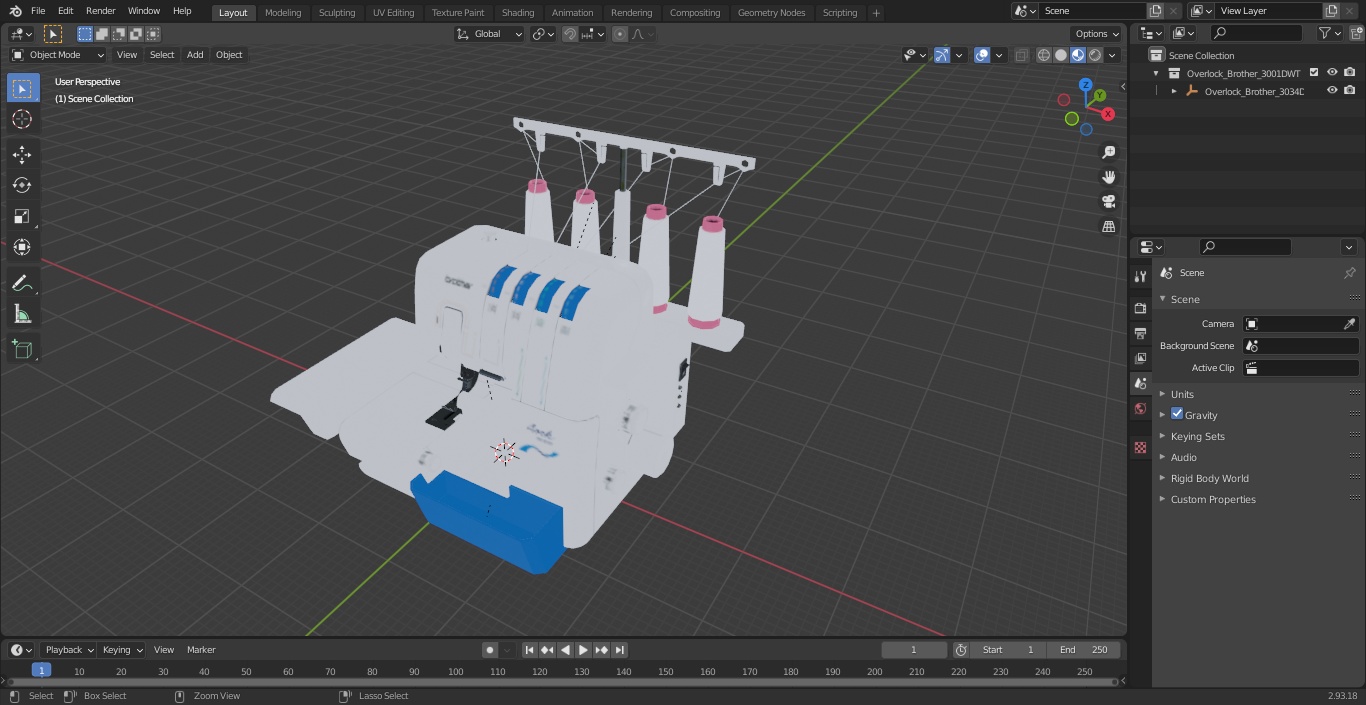This screenshot has height=705, width=1366.
Task: Click the pan view hand icon
Action: (x=1108, y=177)
